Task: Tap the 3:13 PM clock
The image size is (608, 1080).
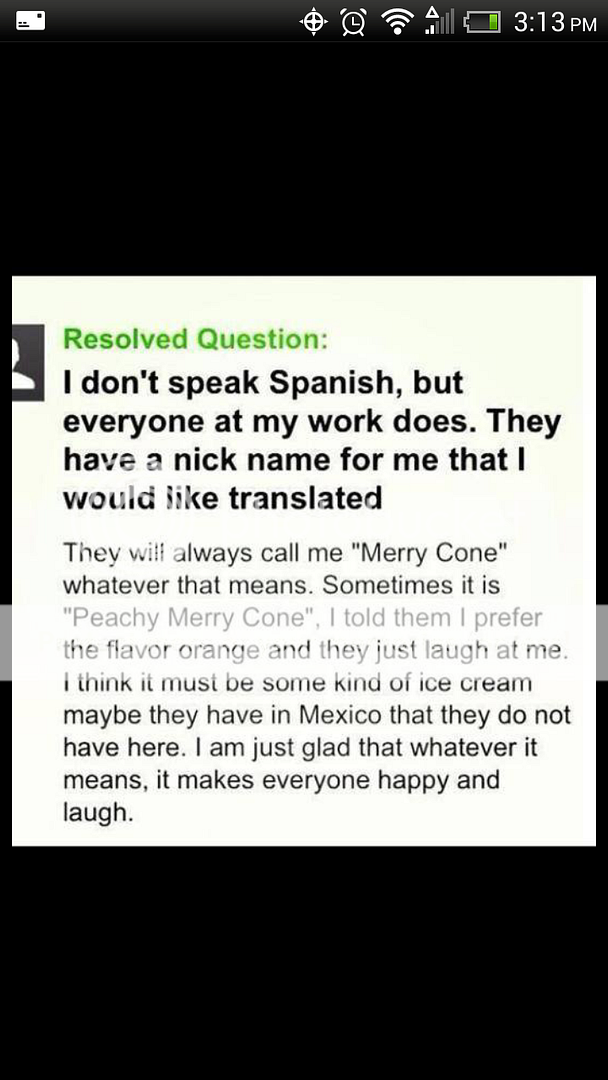Action: (x=555, y=23)
